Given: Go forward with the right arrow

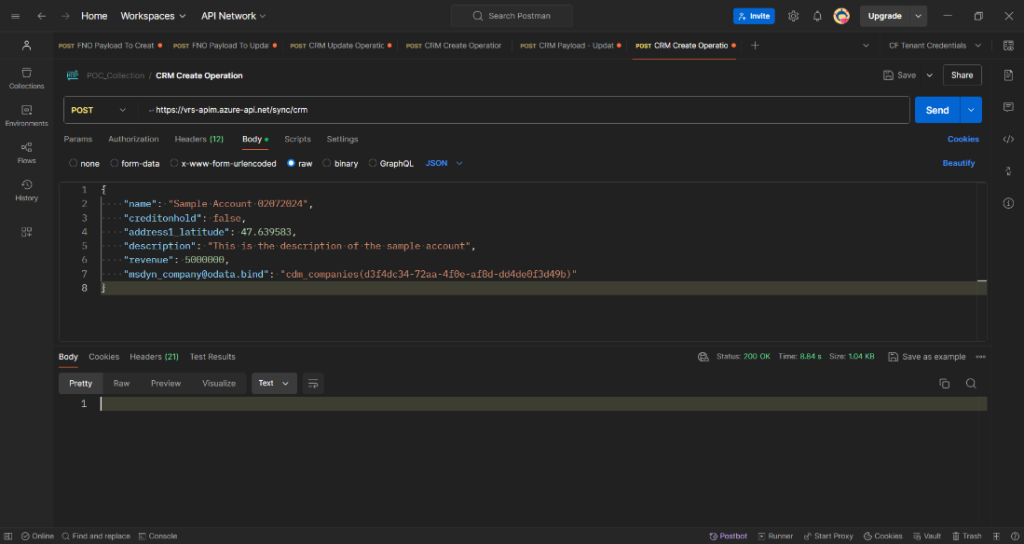Looking at the screenshot, I should click(x=65, y=16).
